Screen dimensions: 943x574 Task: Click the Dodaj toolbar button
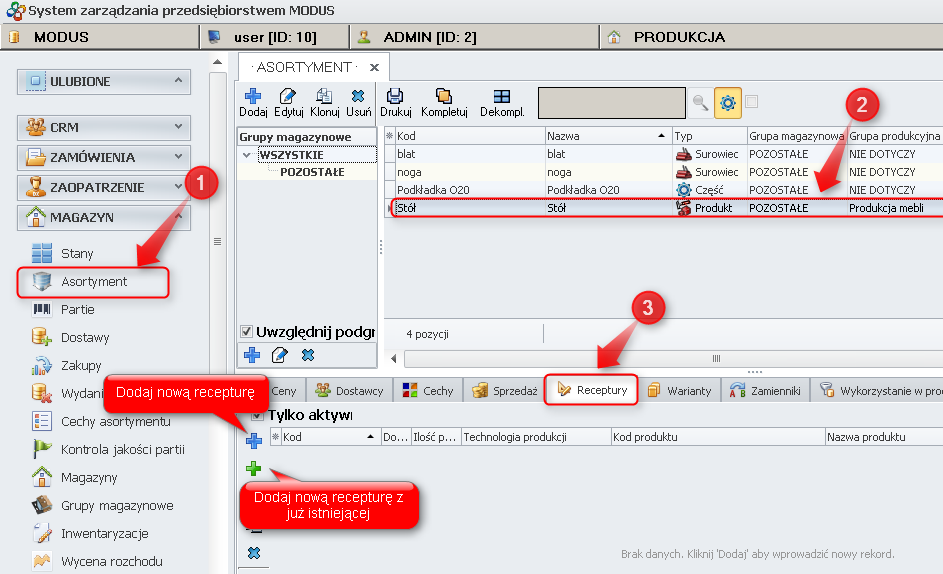tap(253, 102)
